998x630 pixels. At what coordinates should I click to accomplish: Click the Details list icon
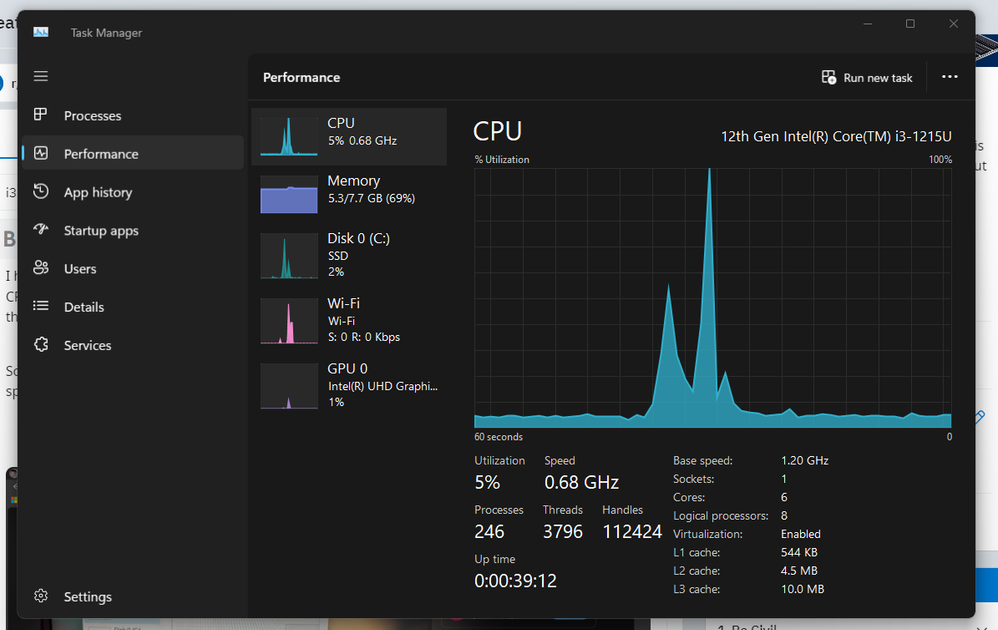(41, 307)
